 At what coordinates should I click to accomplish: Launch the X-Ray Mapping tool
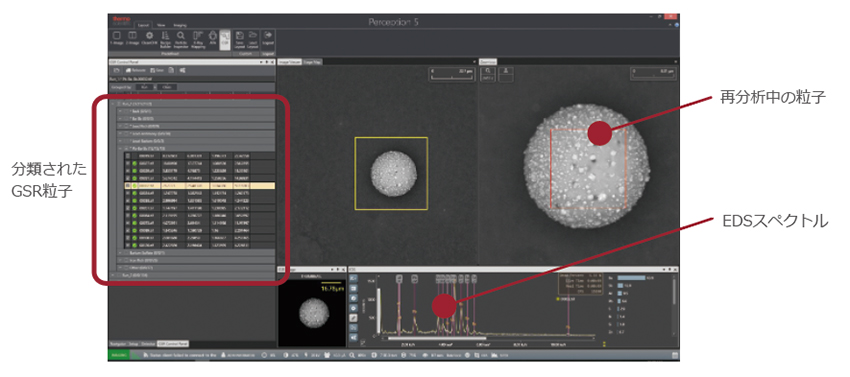pos(198,40)
